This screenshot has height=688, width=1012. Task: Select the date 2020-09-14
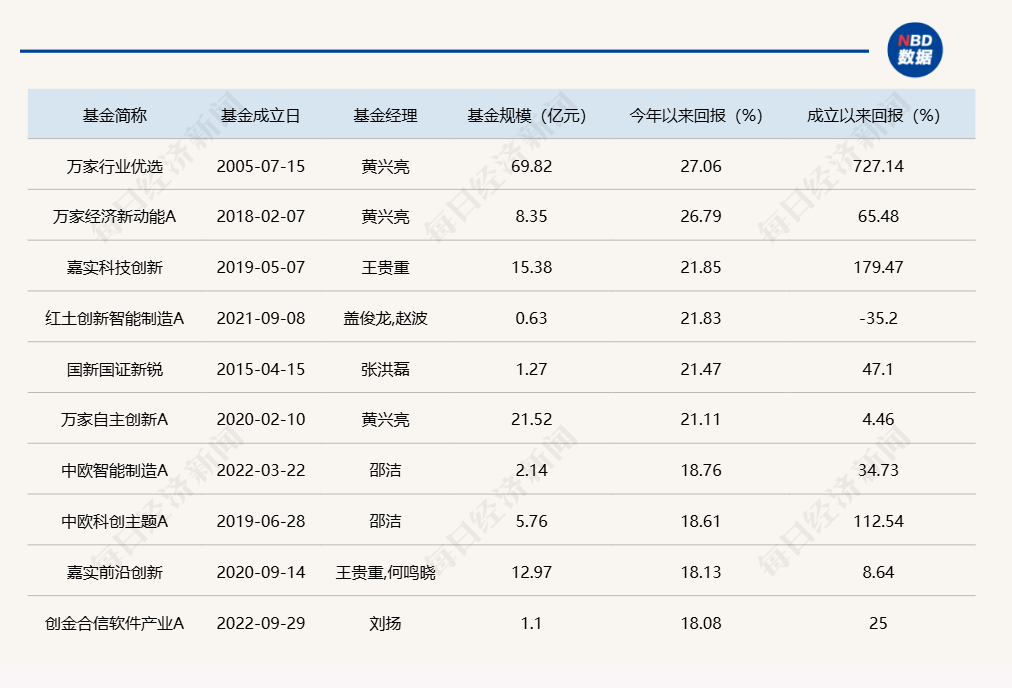[261, 572]
